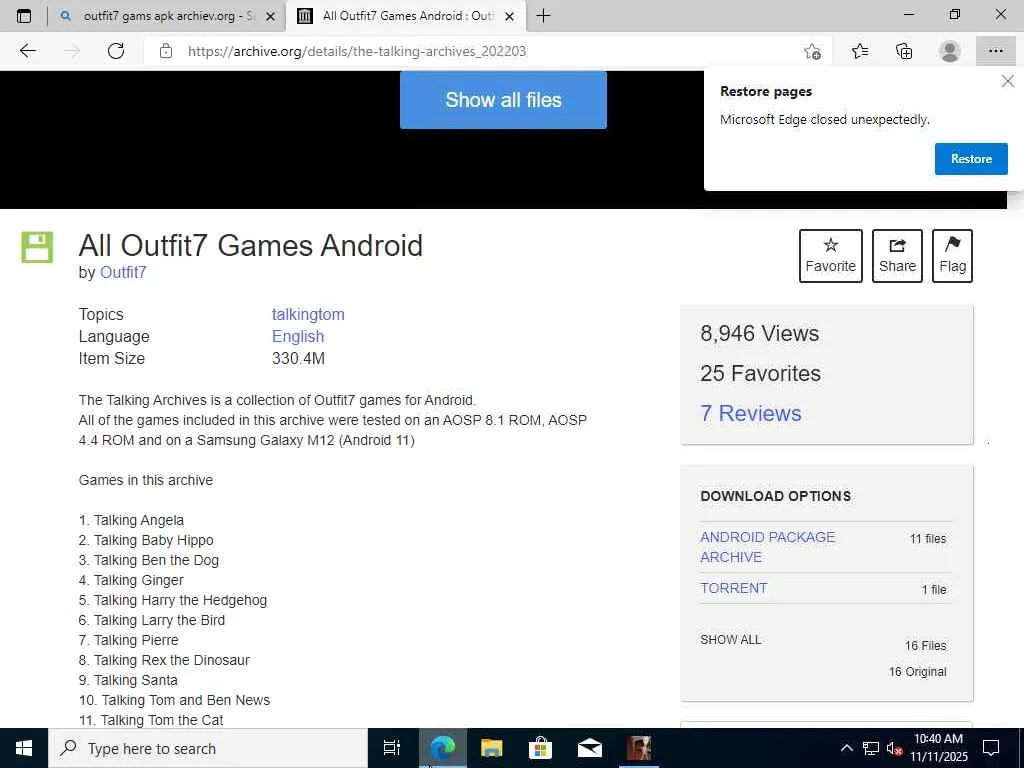Click '3. Talking Ben the Dog' text
1024x768 pixels.
click(148, 560)
